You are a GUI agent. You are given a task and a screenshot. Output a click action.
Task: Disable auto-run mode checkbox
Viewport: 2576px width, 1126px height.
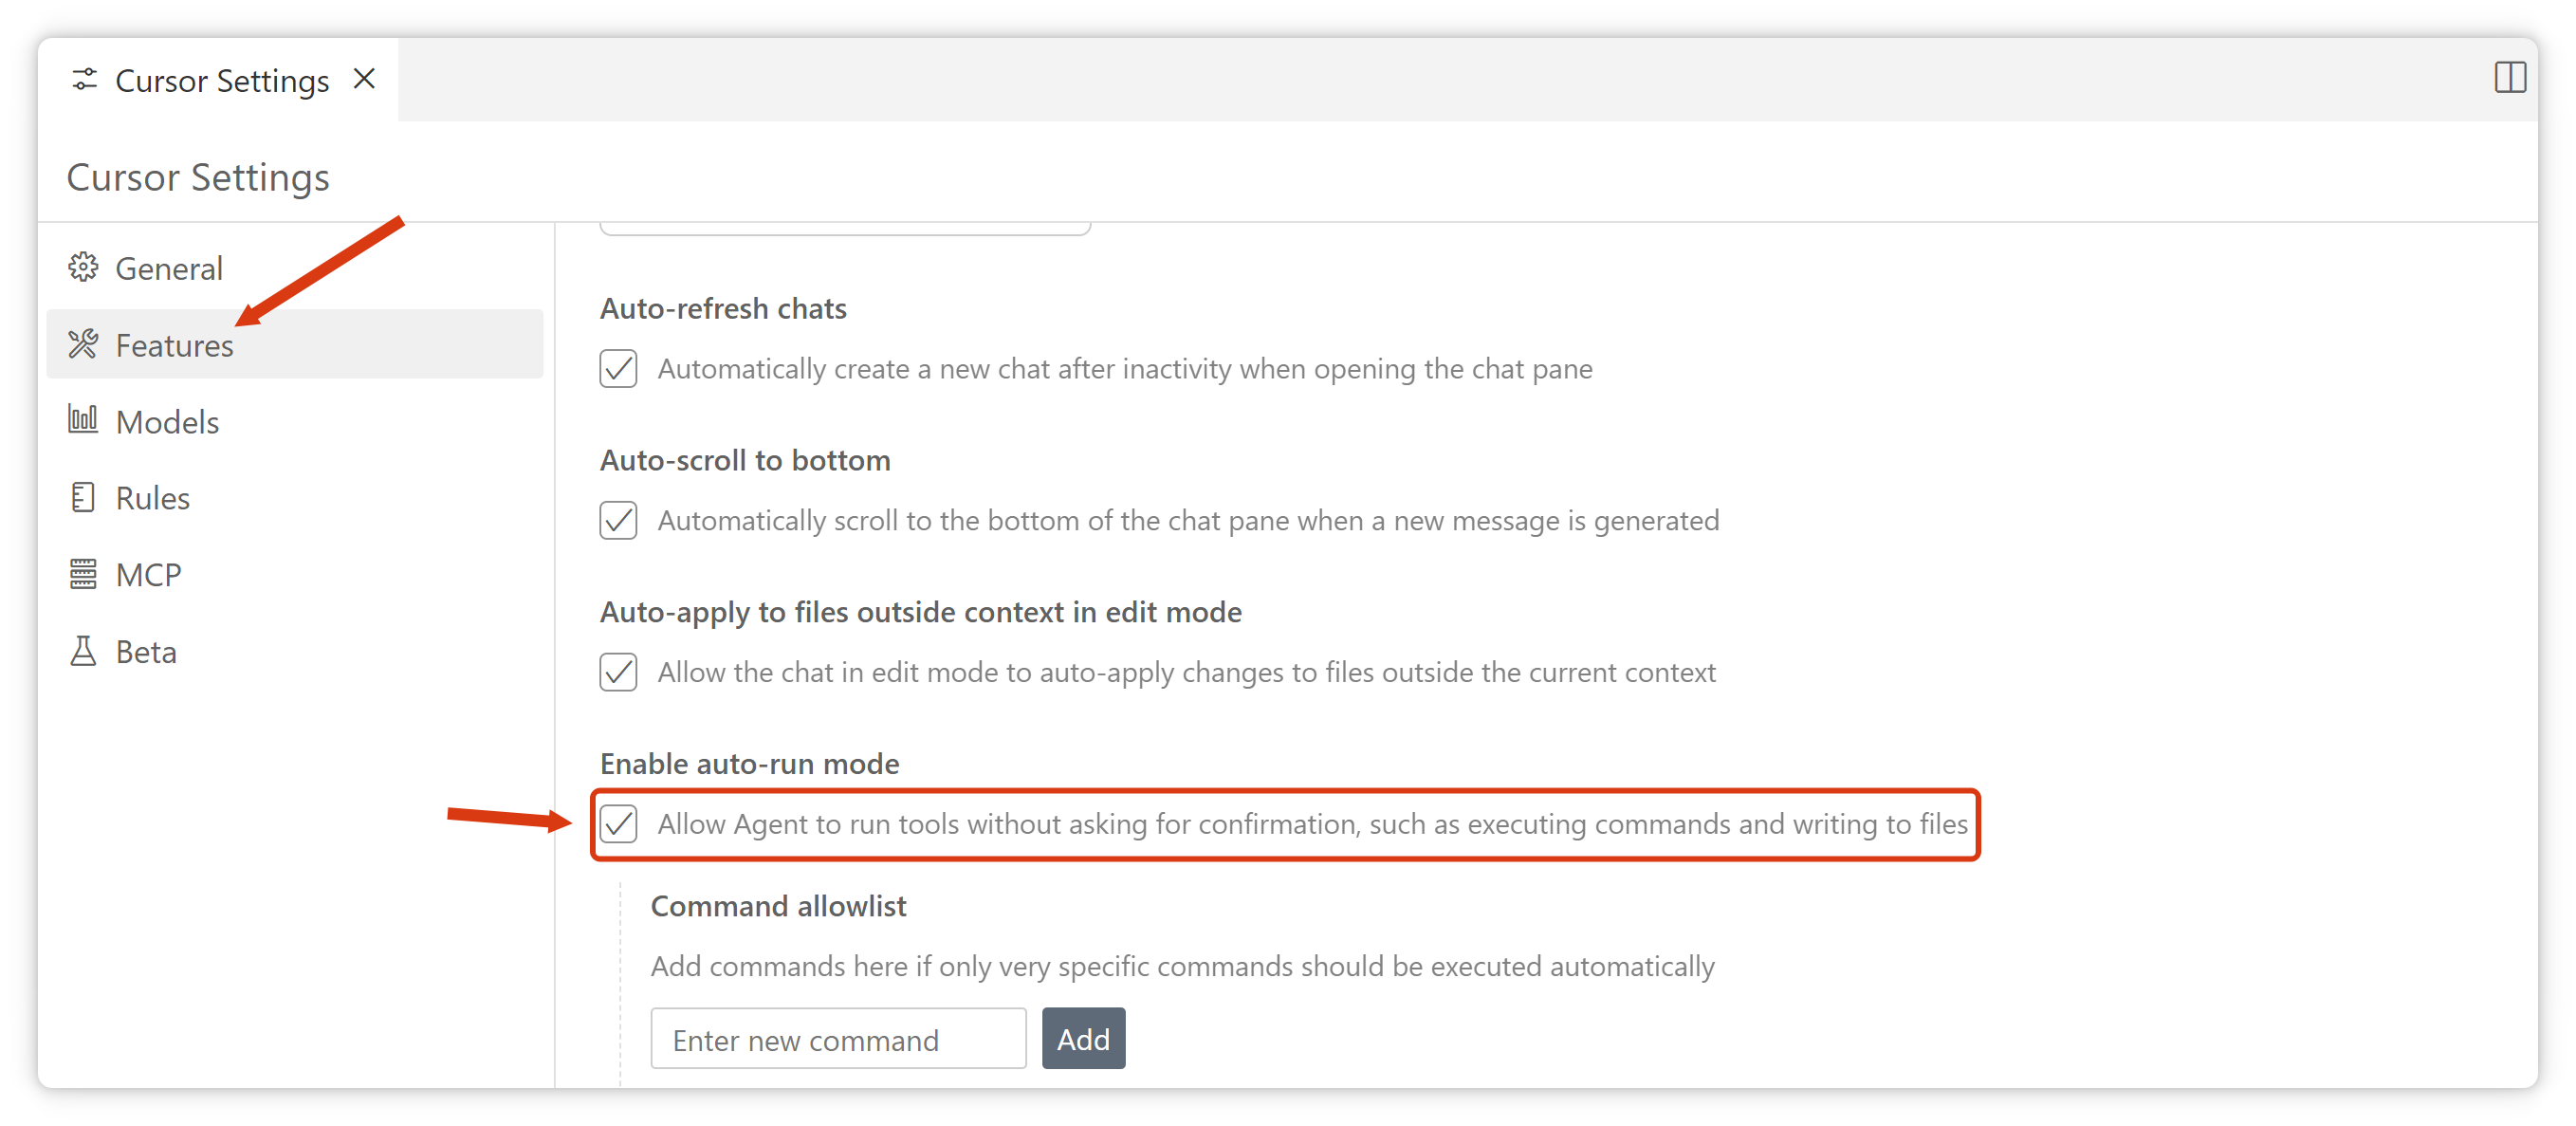[x=618, y=824]
